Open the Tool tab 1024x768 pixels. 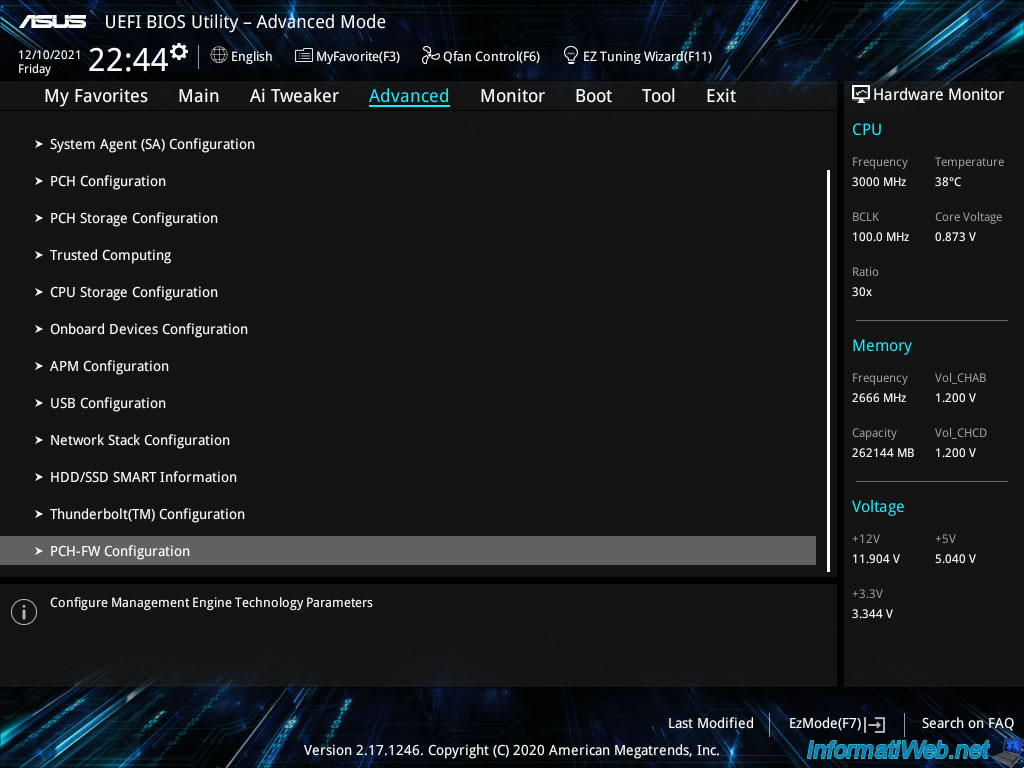pos(658,96)
